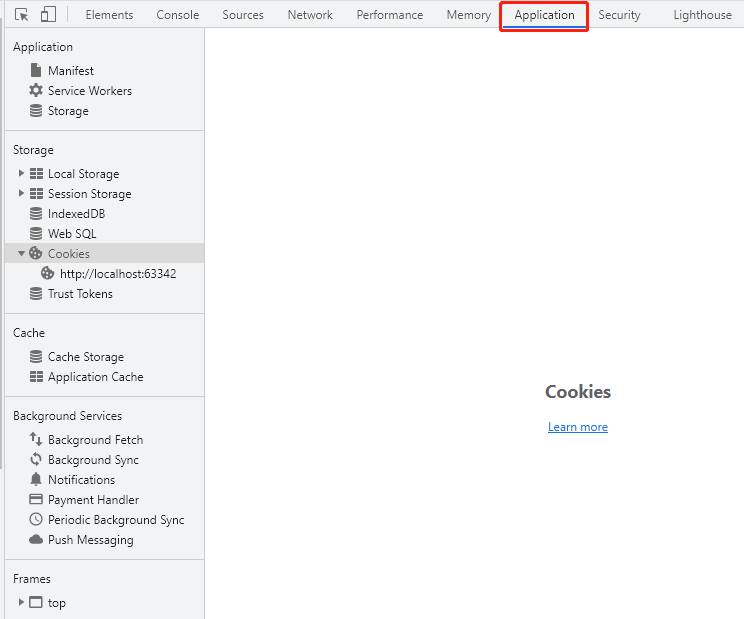The image size is (744, 619).
Task: Click the Background Sync refresh icon
Action: tap(36, 459)
